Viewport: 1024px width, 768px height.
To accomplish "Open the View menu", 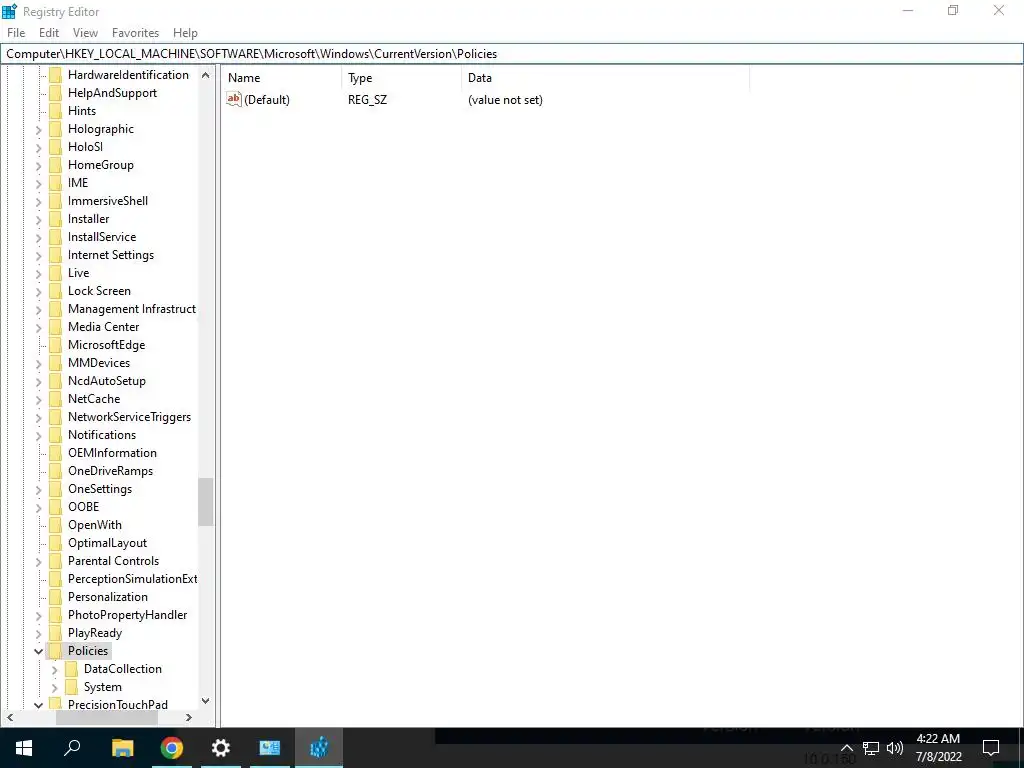I will click(86, 33).
